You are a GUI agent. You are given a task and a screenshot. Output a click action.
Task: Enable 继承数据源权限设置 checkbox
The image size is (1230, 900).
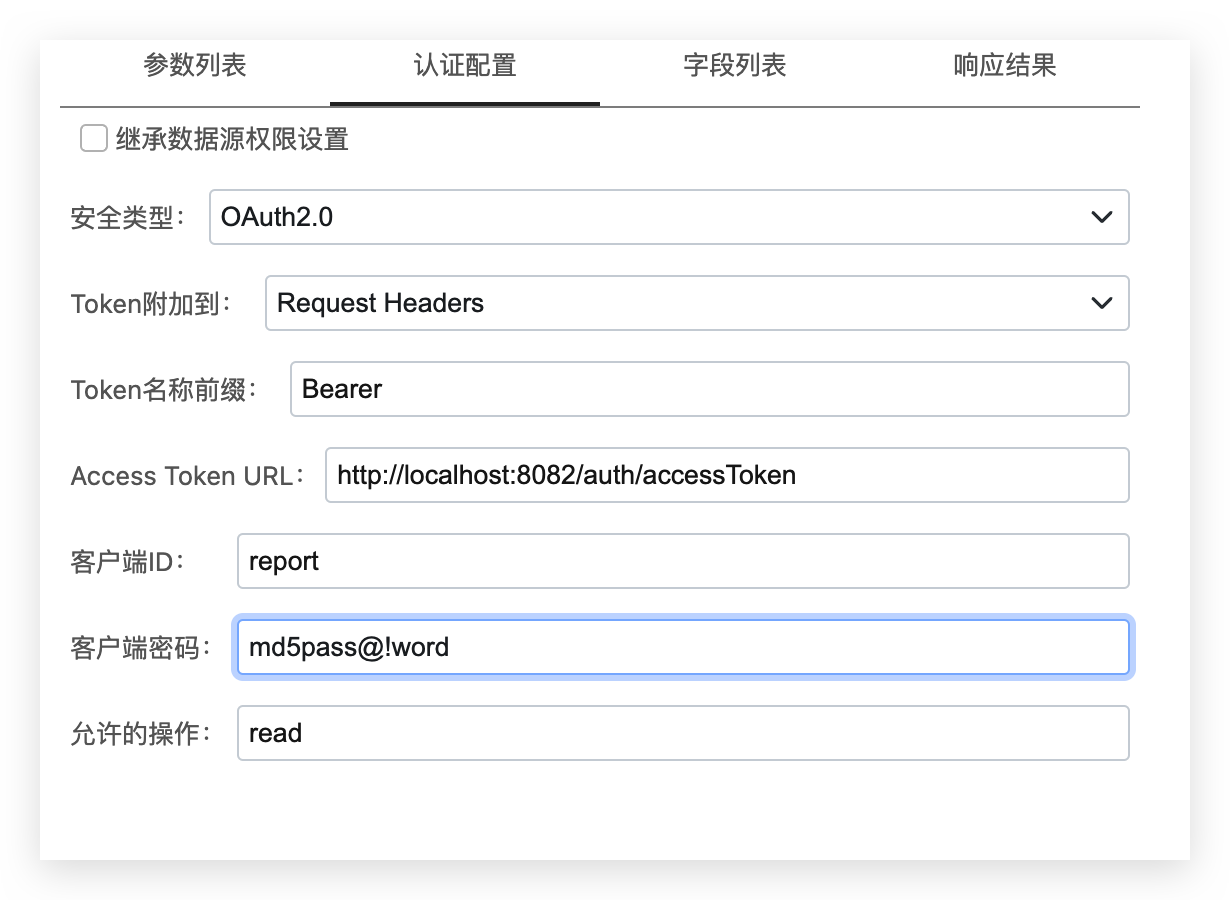(94, 138)
